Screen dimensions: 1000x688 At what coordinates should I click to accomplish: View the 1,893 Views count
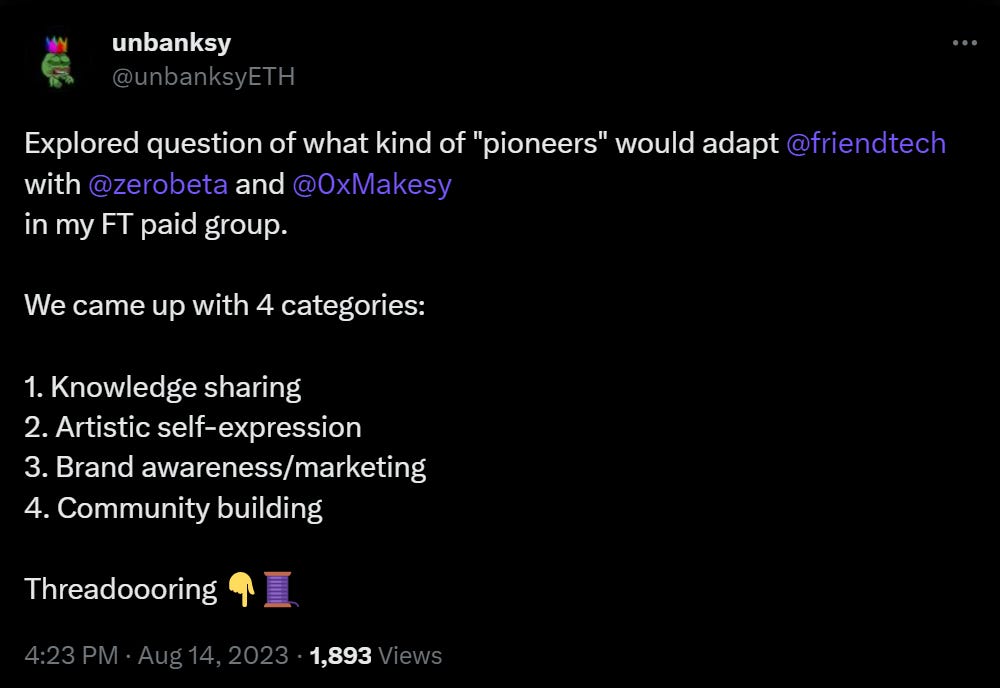click(x=376, y=656)
